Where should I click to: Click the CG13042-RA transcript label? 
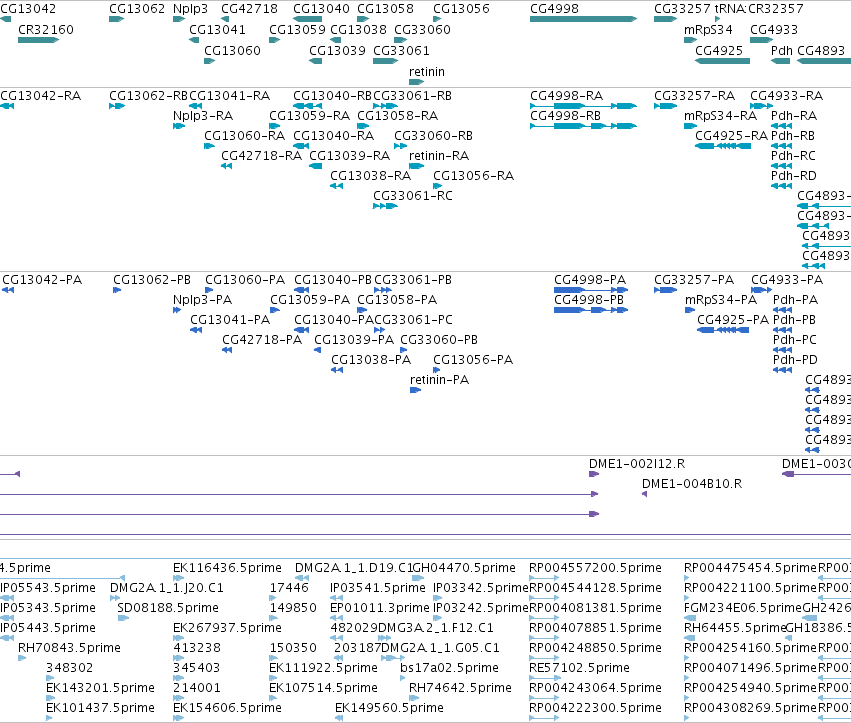tap(41, 96)
